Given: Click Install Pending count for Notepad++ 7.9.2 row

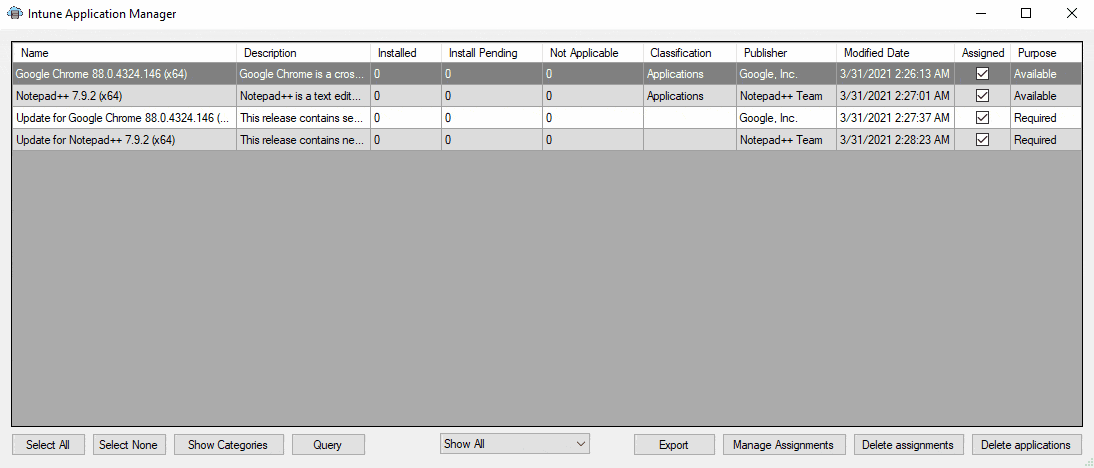Looking at the screenshot, I should pyautogui.click(x=492, y=96).
